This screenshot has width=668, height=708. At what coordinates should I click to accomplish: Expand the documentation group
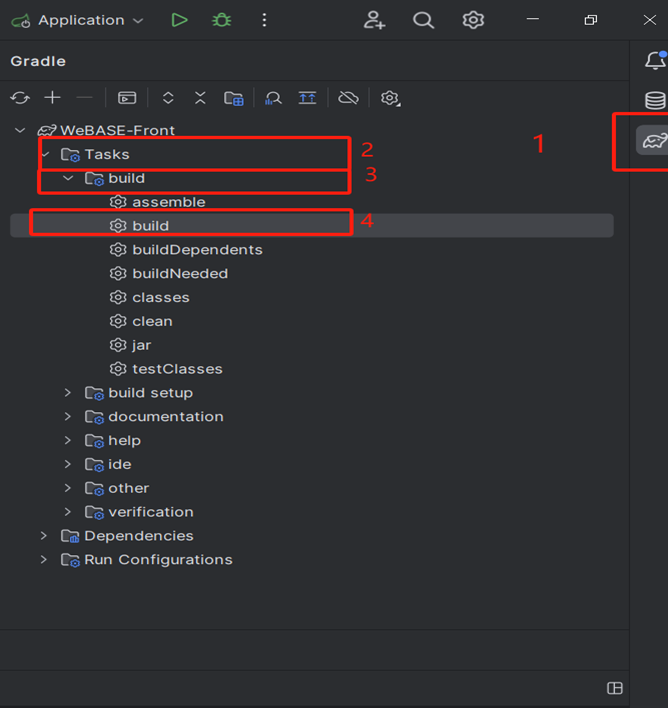click(68, 416)
